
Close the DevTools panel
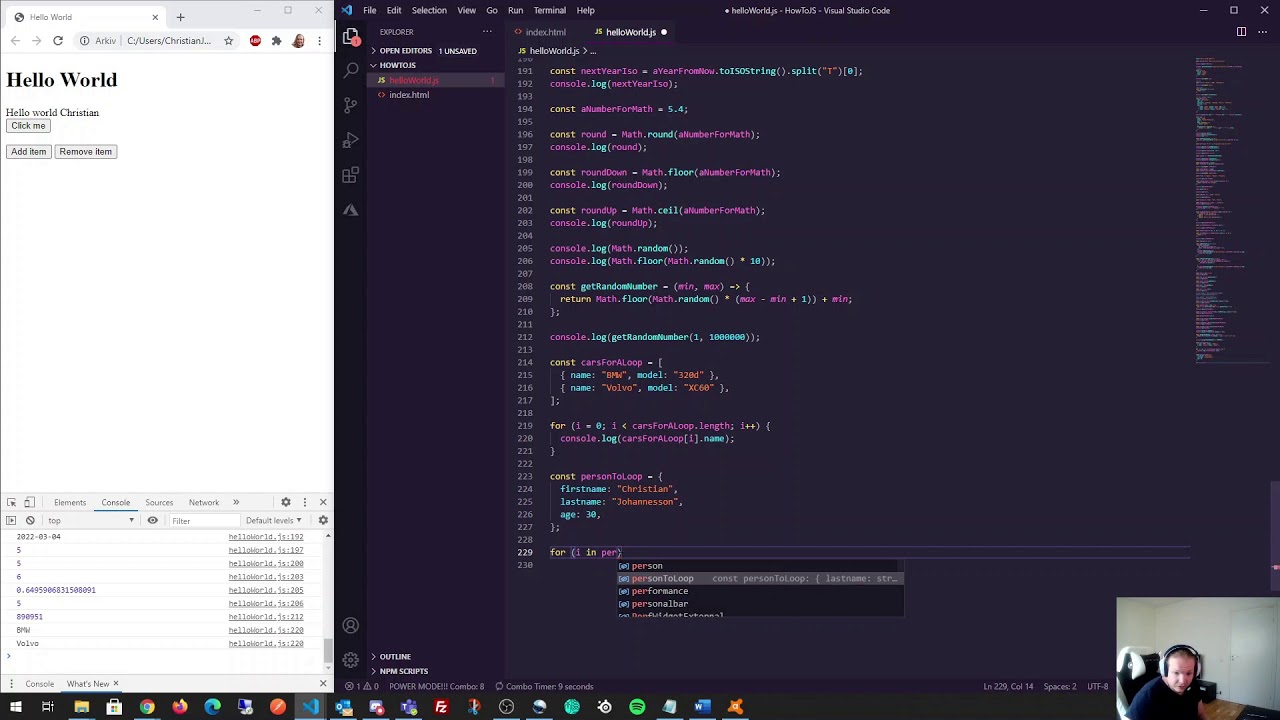pos(322,502)
